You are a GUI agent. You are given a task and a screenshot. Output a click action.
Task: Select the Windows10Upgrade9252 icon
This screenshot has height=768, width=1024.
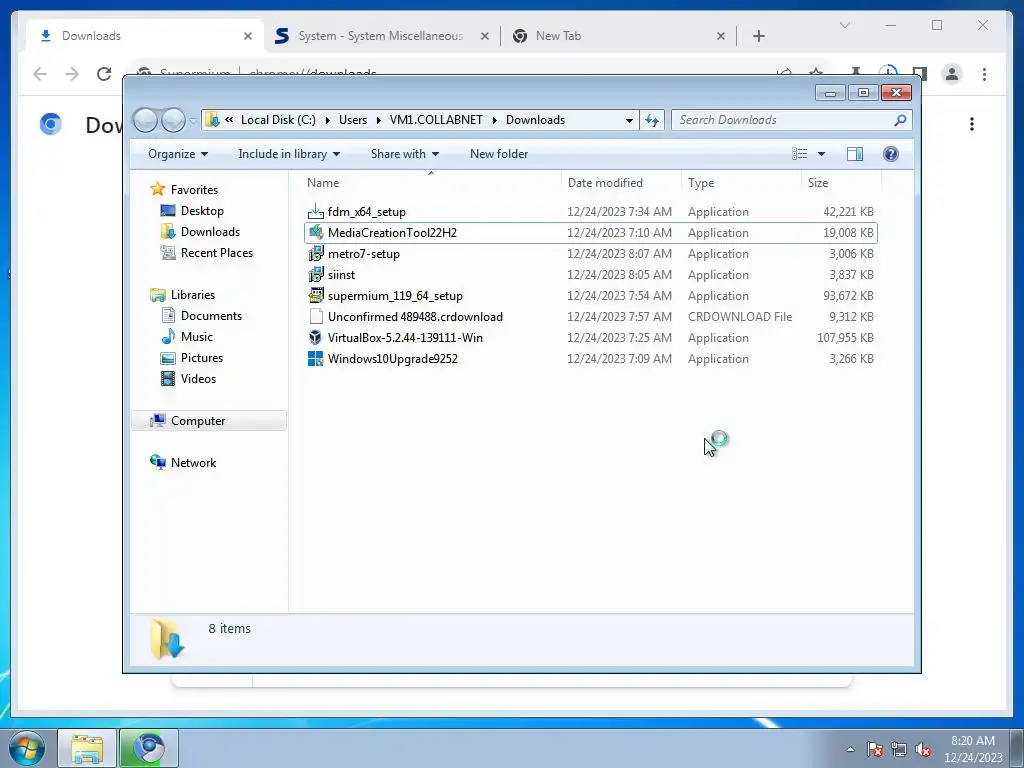[x=315, y=359]
